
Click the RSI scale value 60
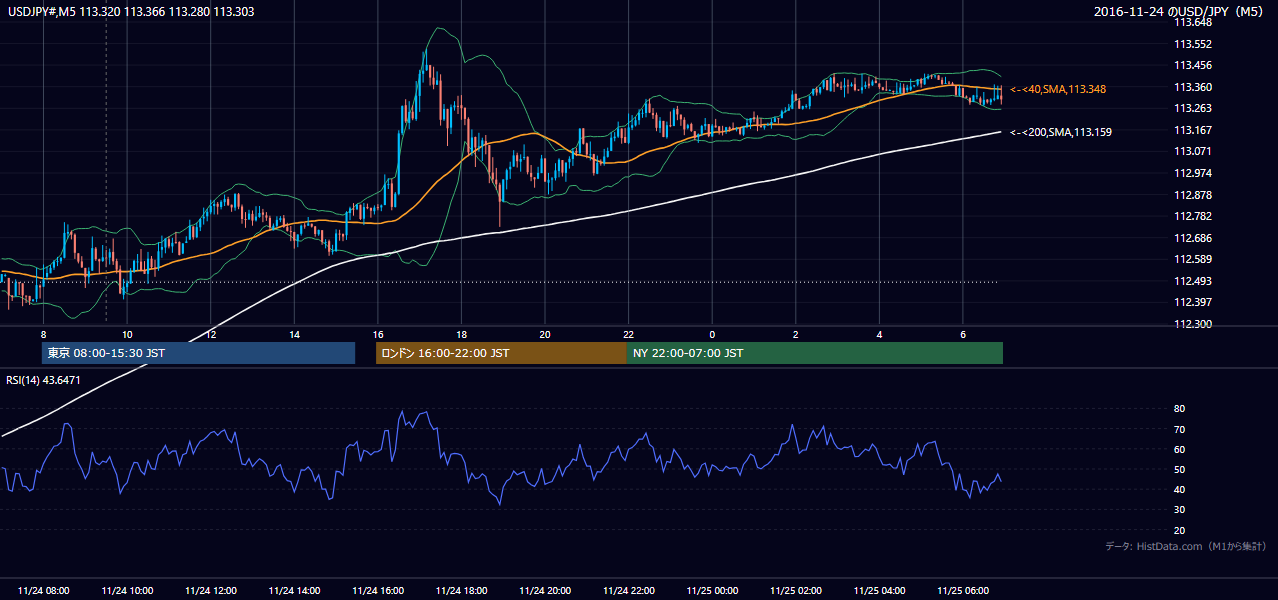(1179, 449)
